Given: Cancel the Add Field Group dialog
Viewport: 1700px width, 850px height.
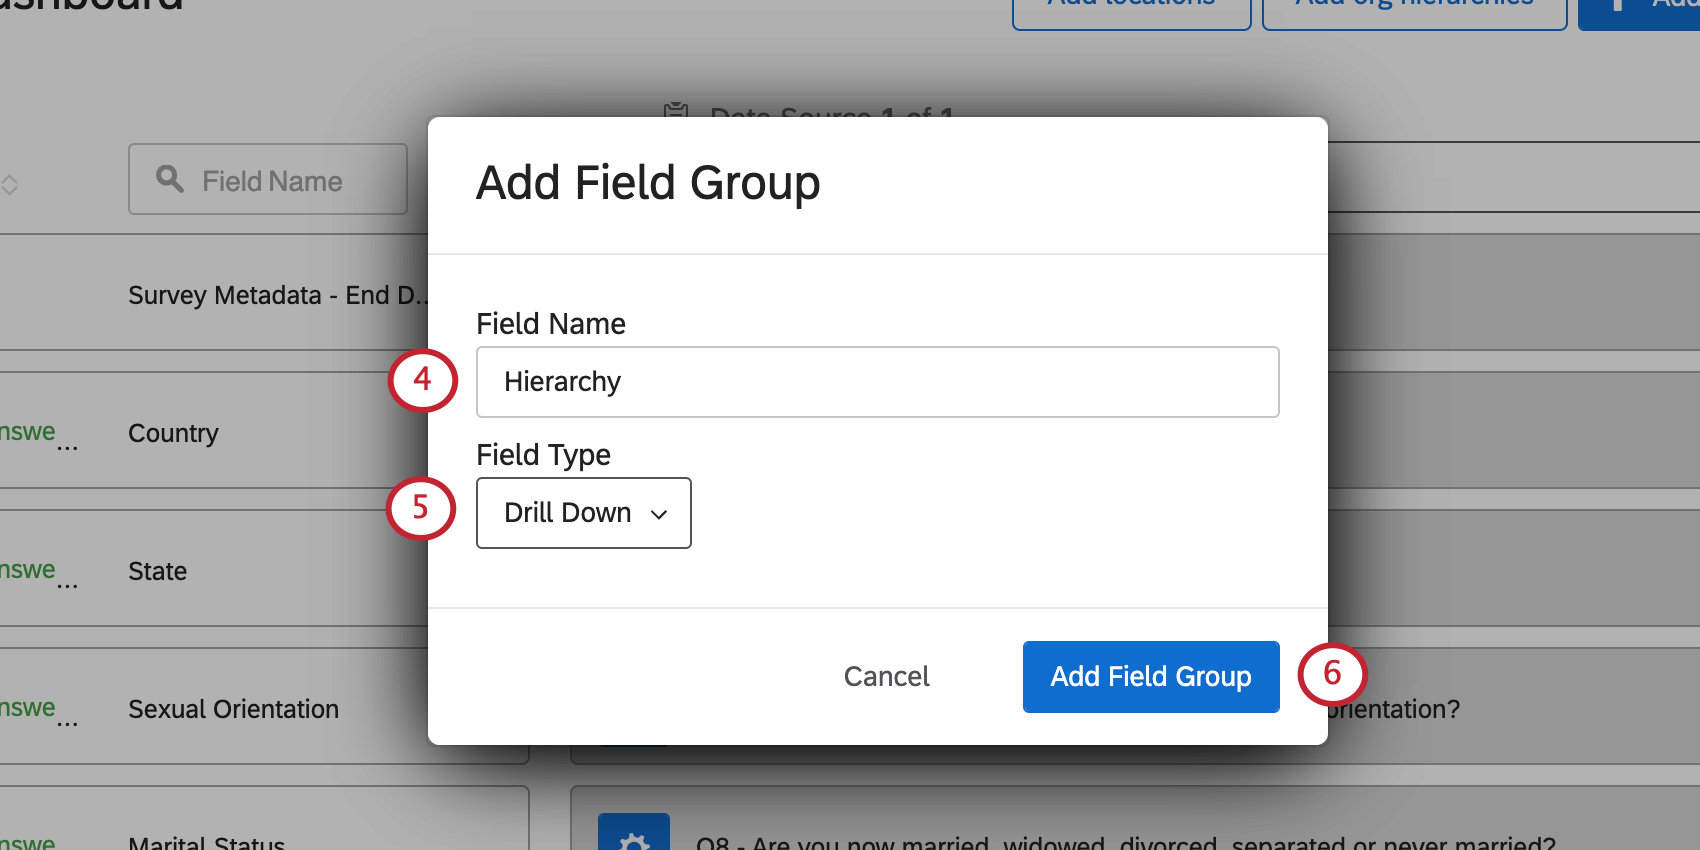Looking at the screenshot, I should (886, 677).
